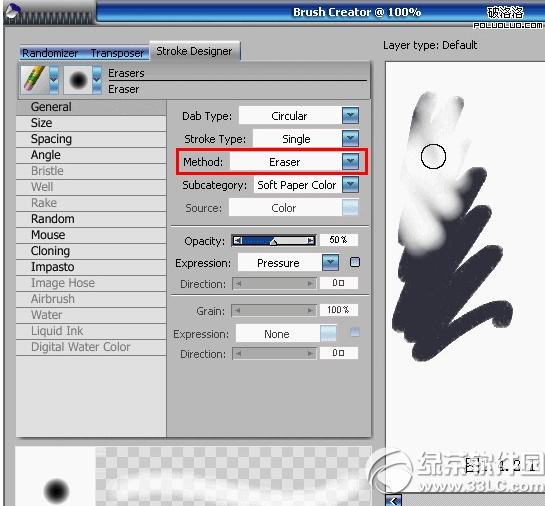Image resolution: width=545 pixels, height=506 pixels.
Task: Open the Spacing settings category
Action: [x=91, y=139]
